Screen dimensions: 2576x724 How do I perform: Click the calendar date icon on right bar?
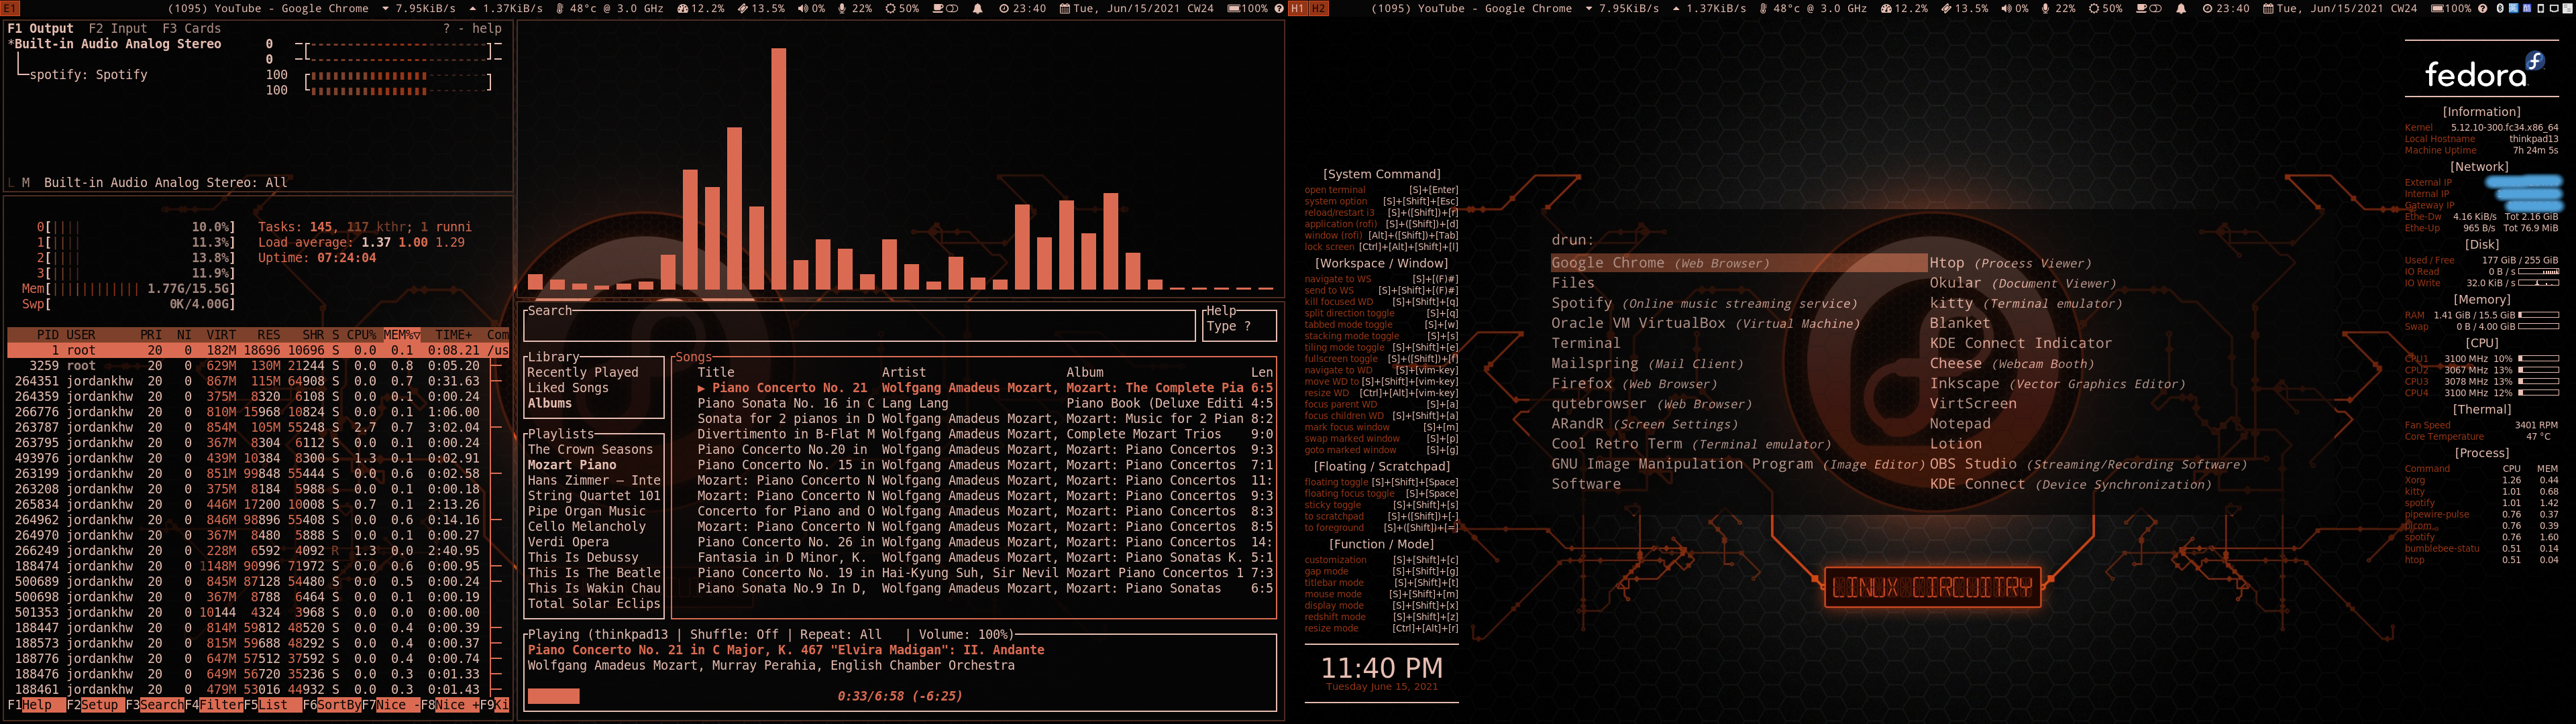tap(2269, 8)
